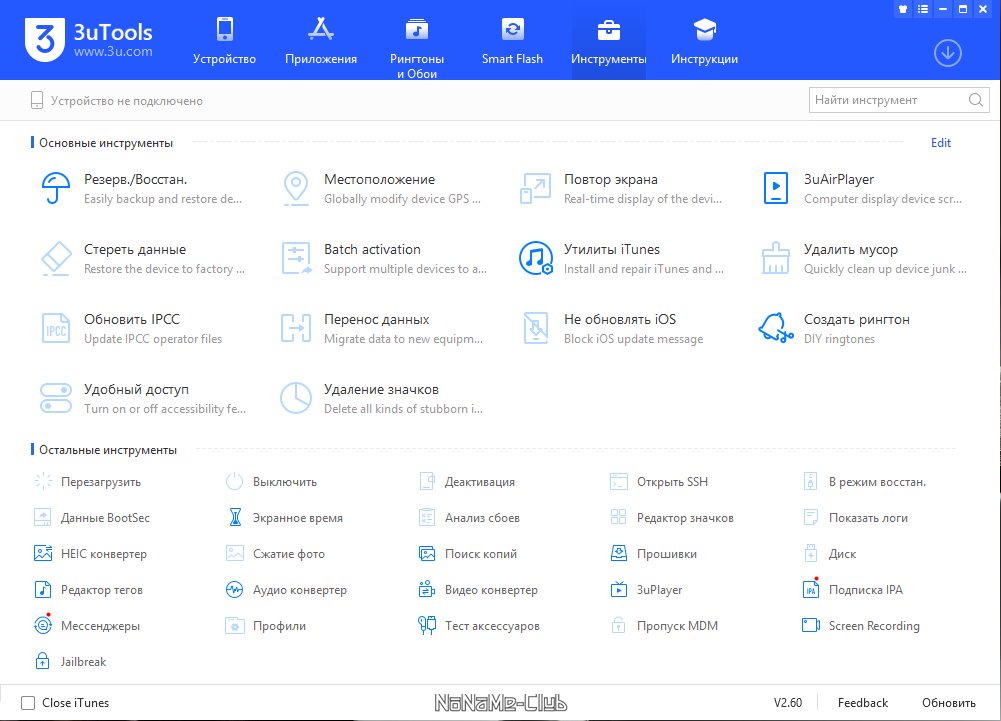This screenshot has width=1001, height=721.
Task: Click the Screen Recording icon
Action: click(811, 625)
